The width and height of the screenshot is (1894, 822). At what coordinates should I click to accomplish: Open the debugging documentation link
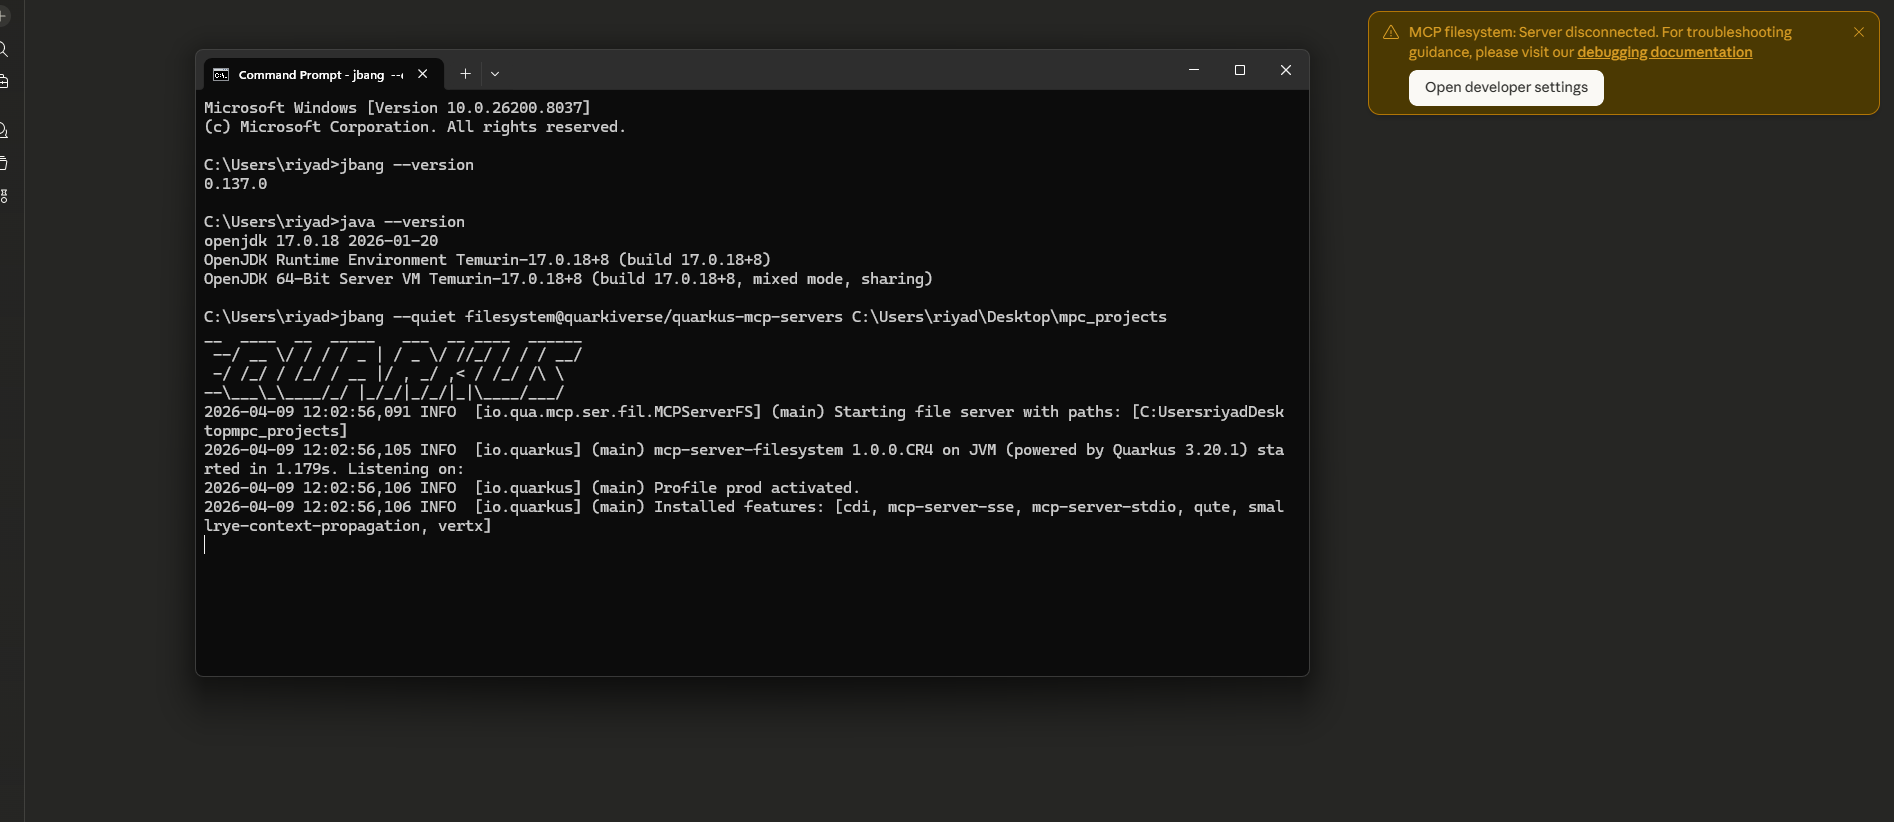(x=1664, y=53)
